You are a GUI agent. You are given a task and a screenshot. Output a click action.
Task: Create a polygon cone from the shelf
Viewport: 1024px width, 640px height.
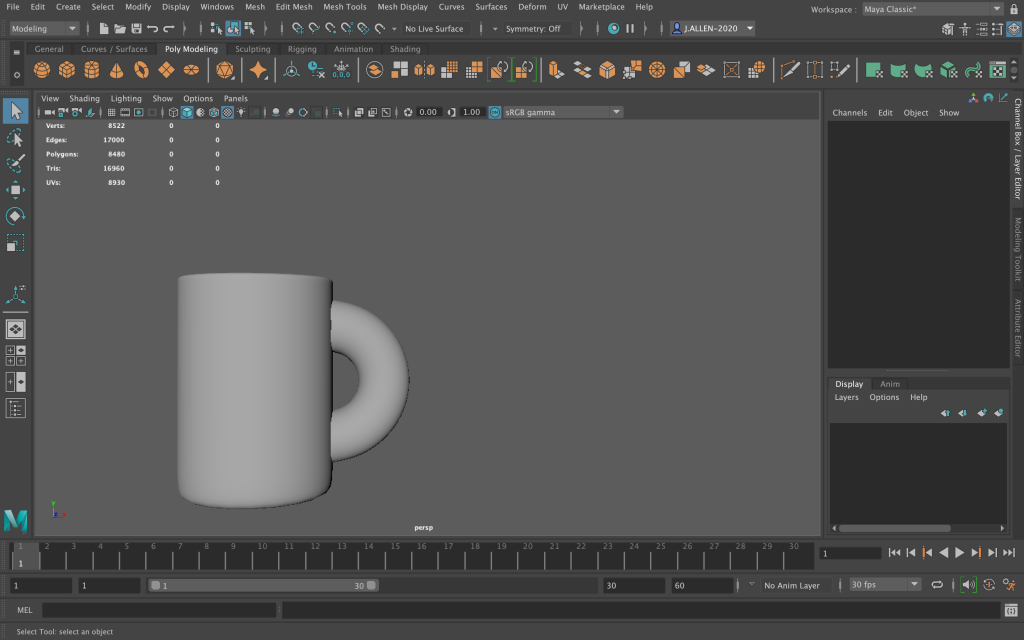click(117, 70)
